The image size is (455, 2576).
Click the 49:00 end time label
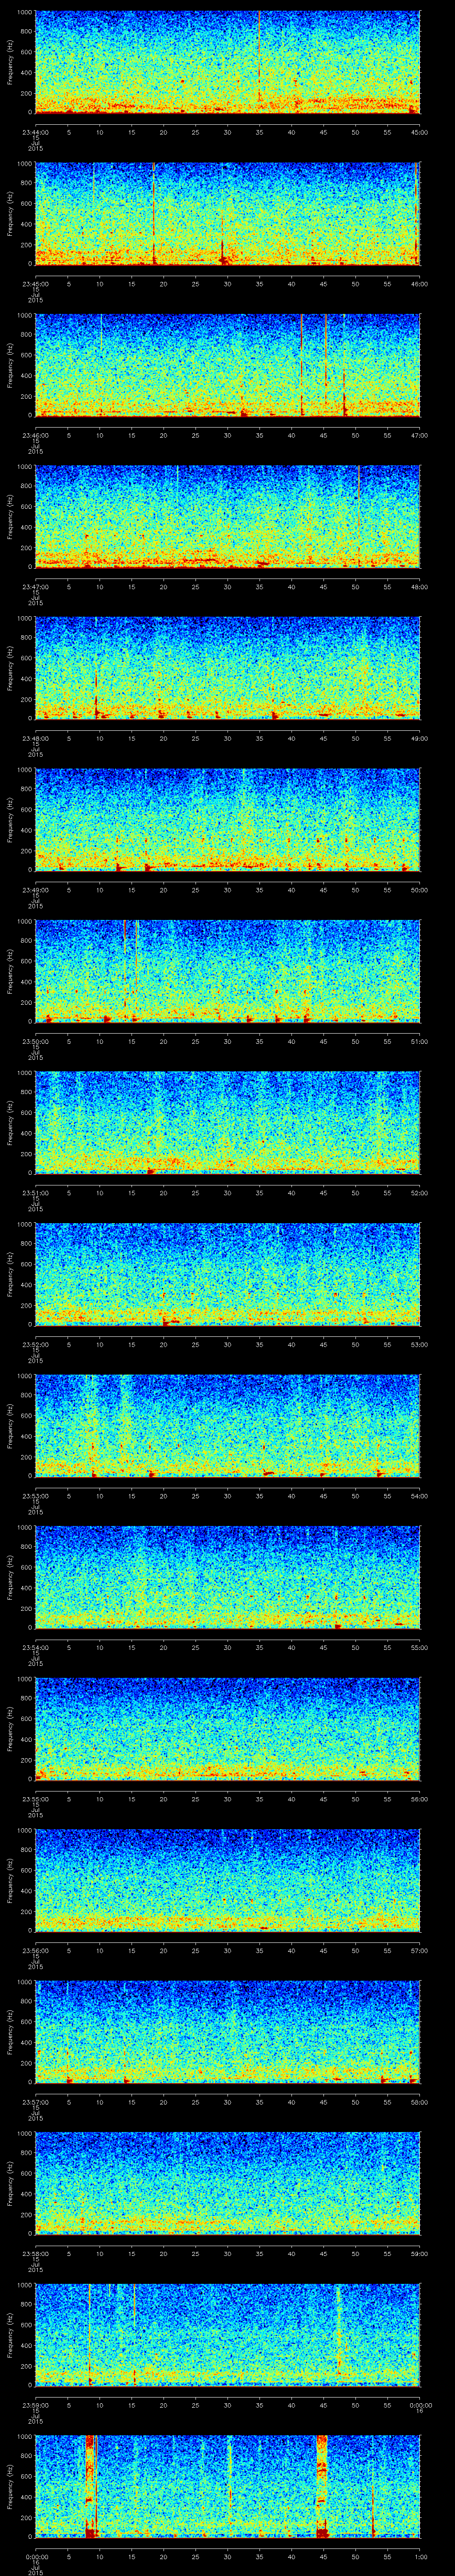pyautogui.click(x=420, y=738)
